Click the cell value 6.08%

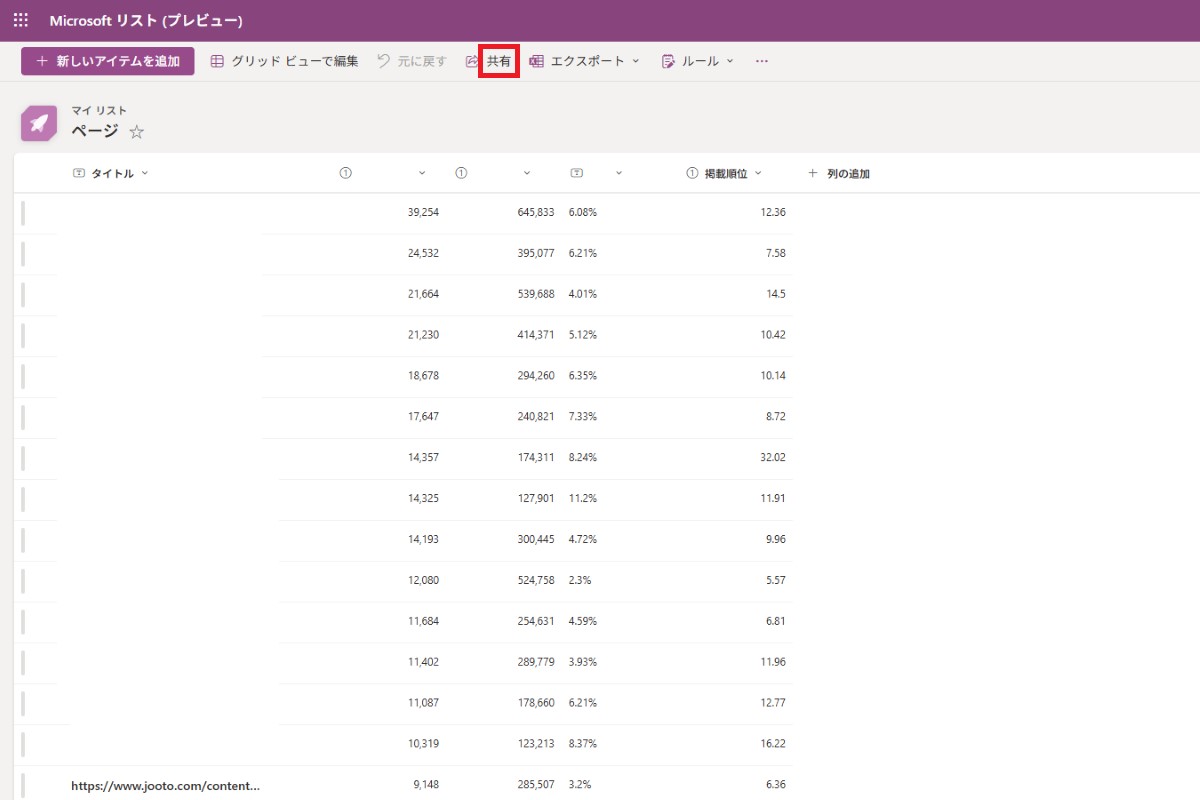point(583,212)
